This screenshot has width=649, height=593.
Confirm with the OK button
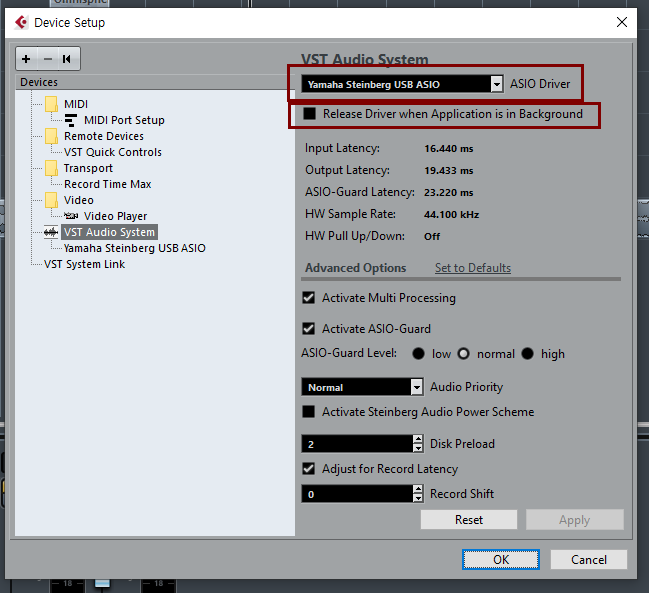[x=501, y=559]
